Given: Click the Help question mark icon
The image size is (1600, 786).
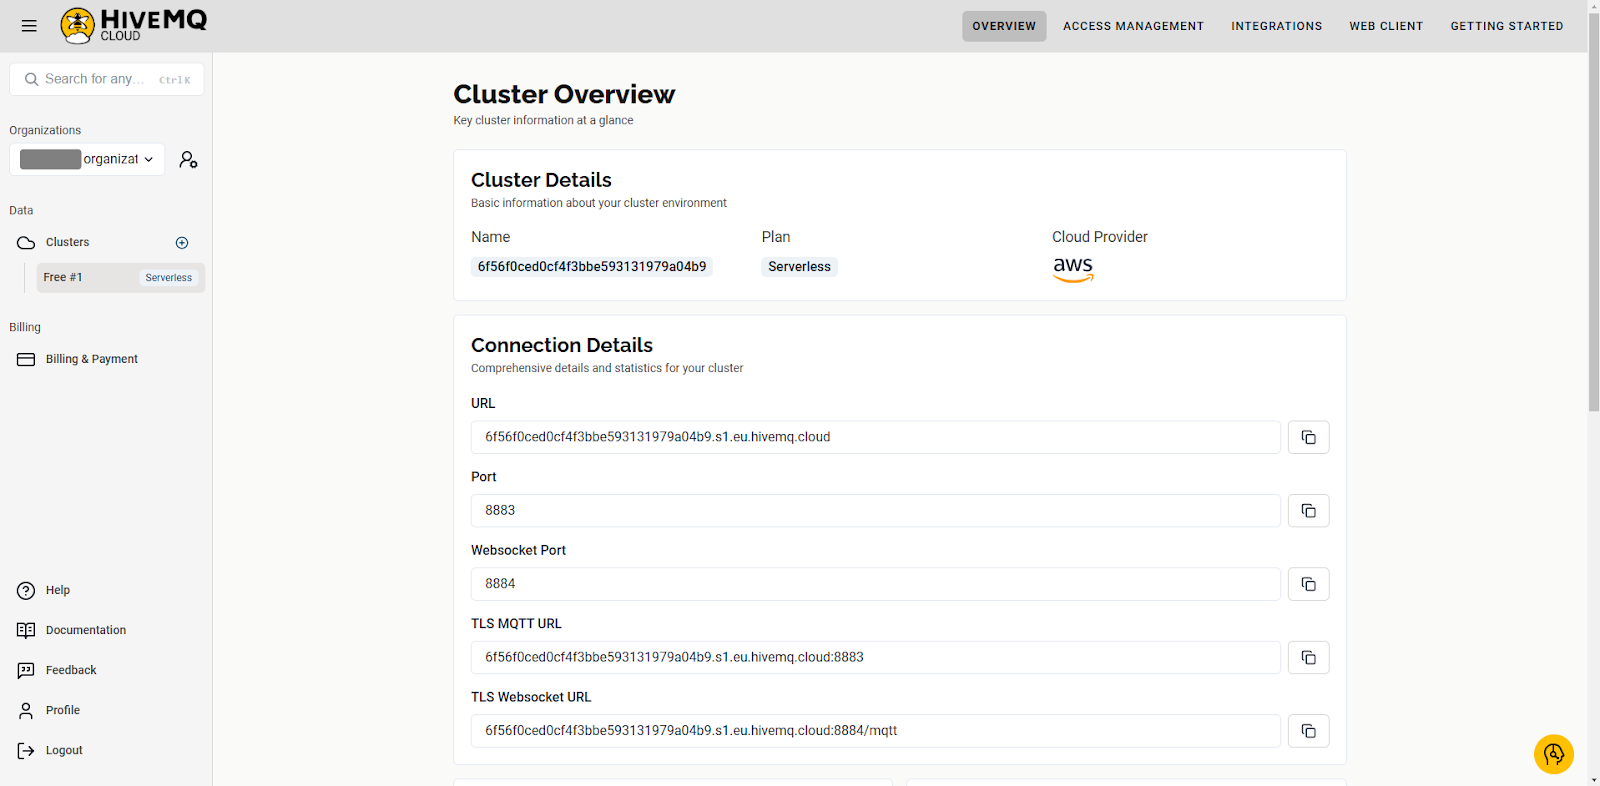Looking at the screenshot, I should point(26,590).
